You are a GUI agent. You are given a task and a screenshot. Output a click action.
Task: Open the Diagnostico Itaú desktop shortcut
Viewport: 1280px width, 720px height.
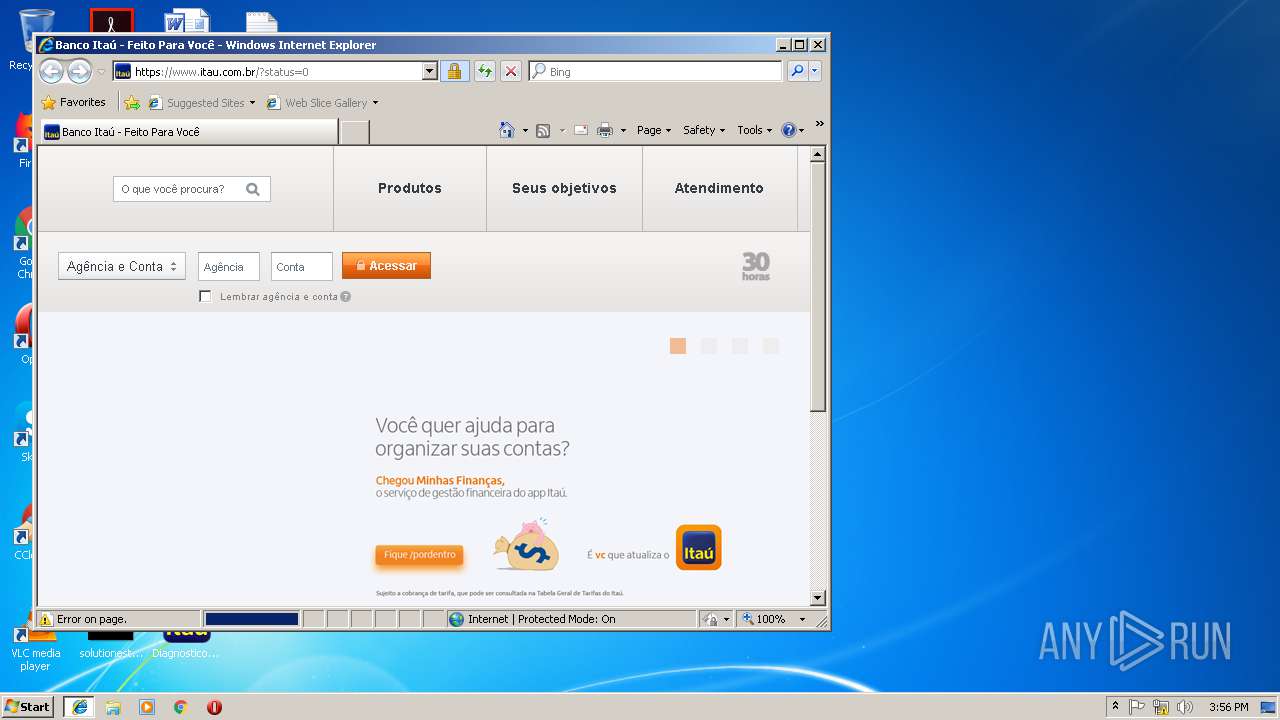pos(186,641)
